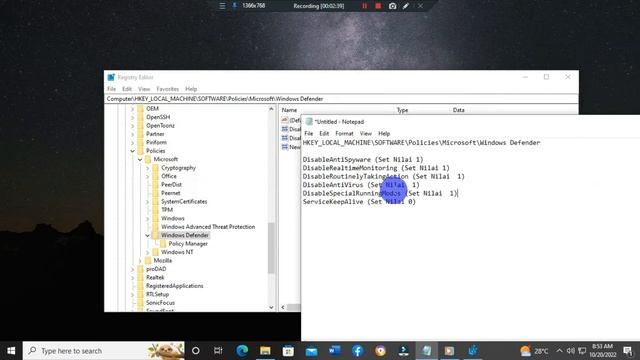Open Task View from the taskbar
This screenshot has height=360, width=640.
click(x=218, y=351)
